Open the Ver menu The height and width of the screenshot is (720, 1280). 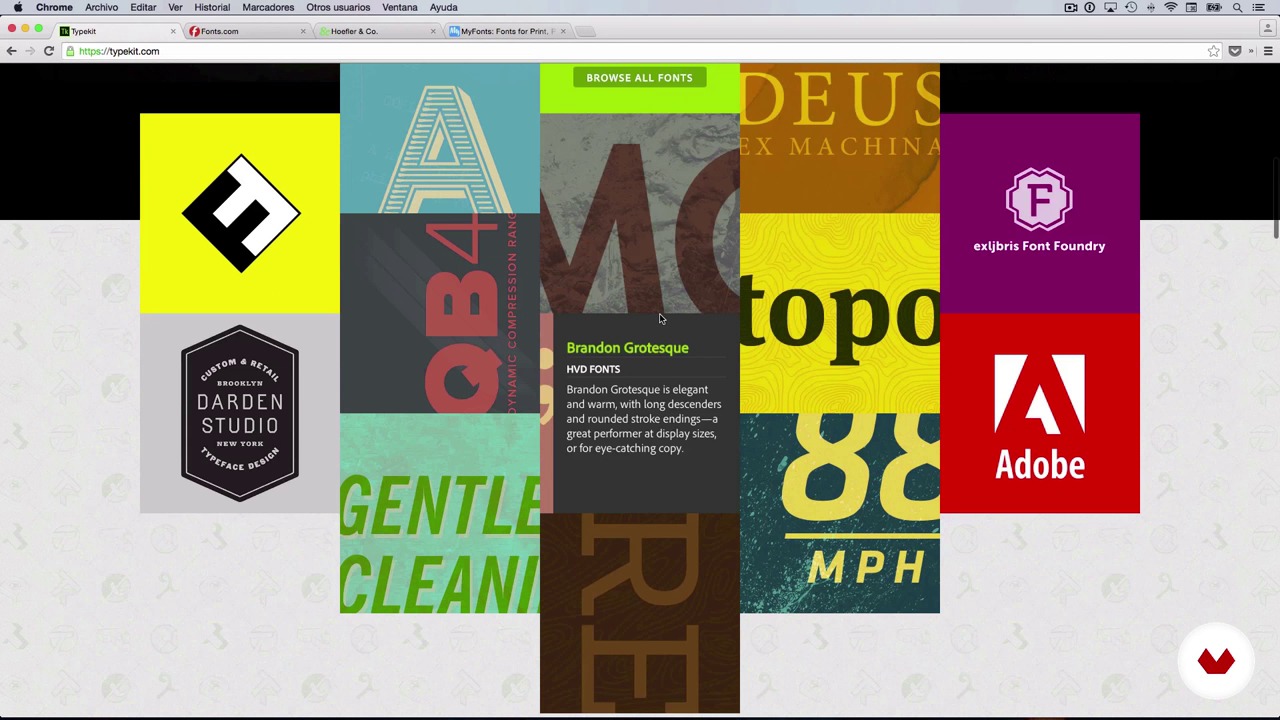point(175,7)
